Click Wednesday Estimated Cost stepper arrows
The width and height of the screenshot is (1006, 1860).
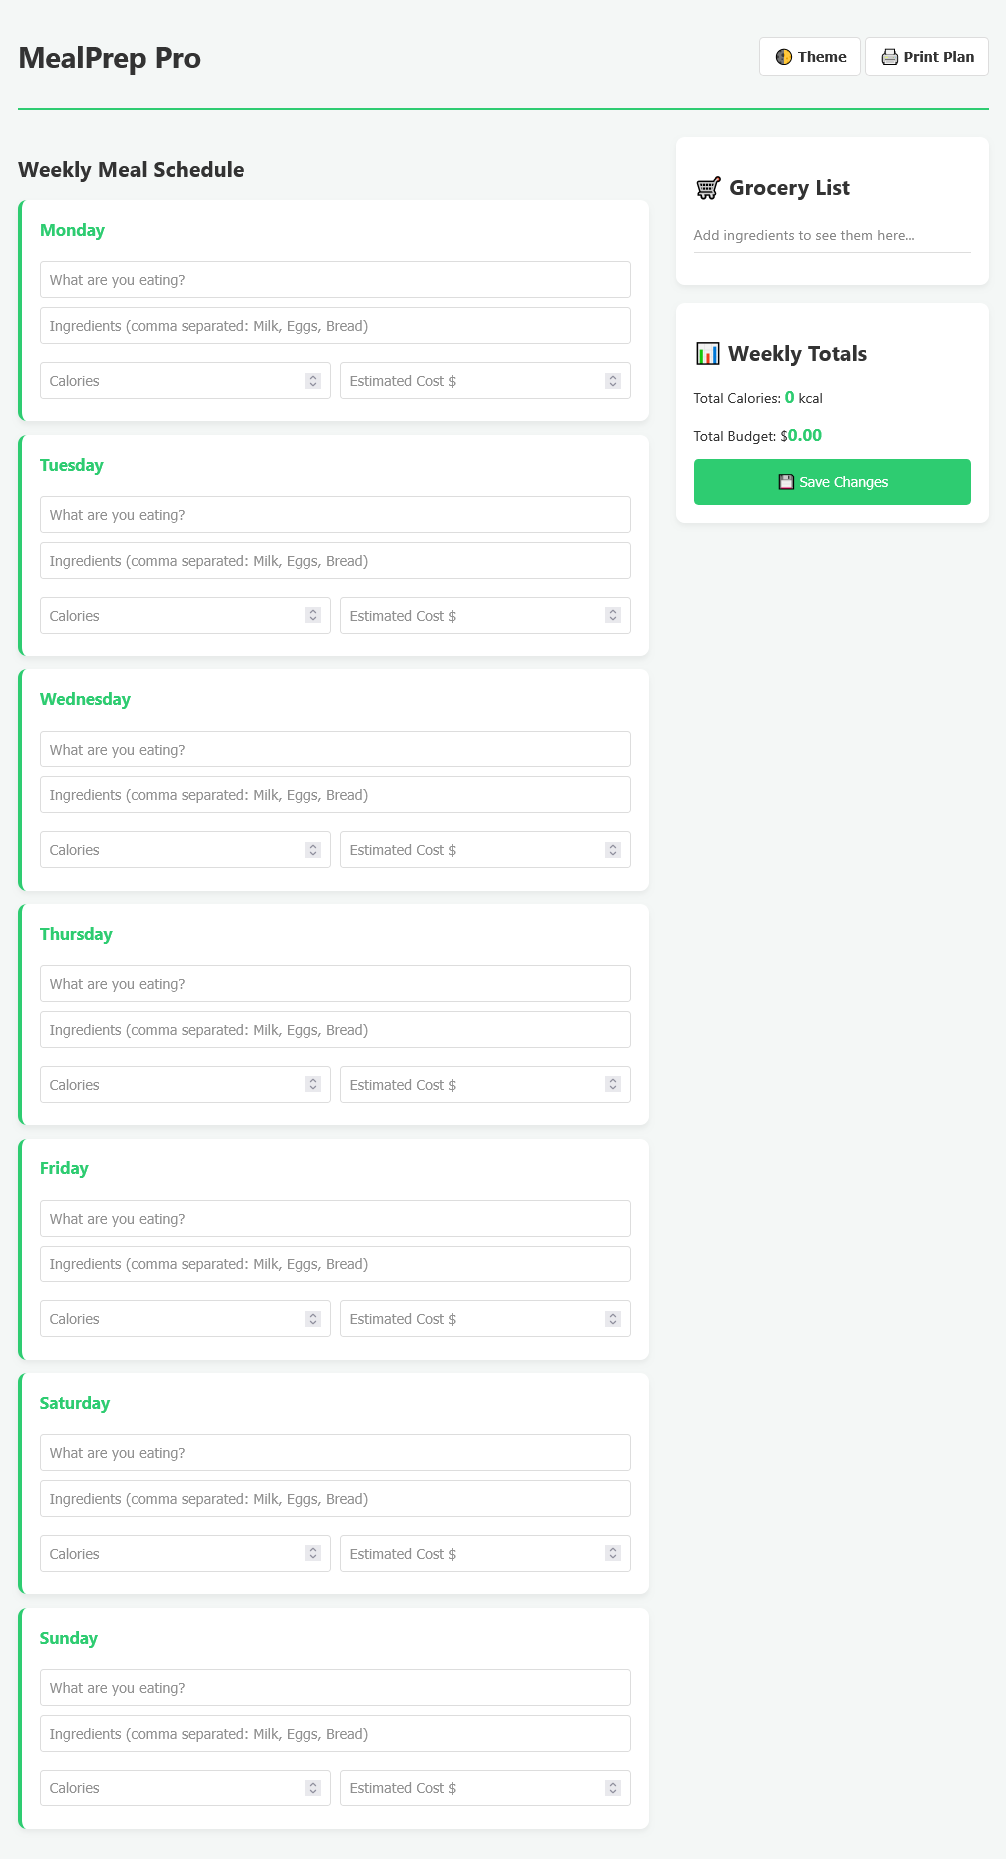point(613,850)
